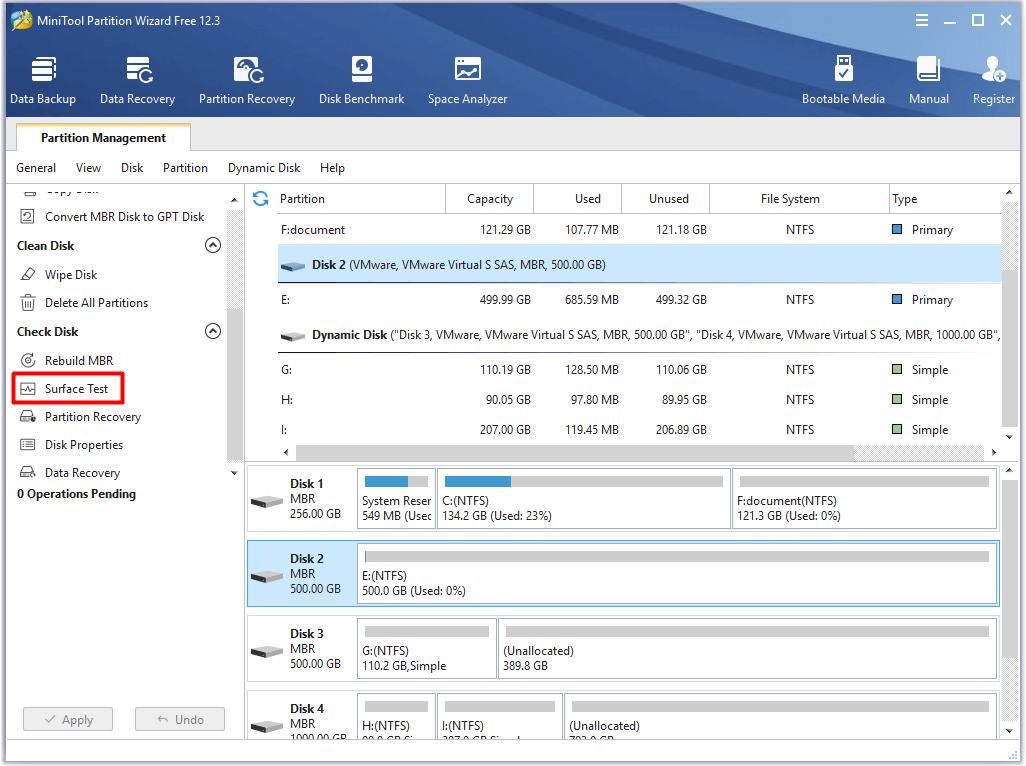Click Convert MBR Disk to GPT Disk icon
Viewport: 1026px width, 766px height.
(x=27, y=217)
